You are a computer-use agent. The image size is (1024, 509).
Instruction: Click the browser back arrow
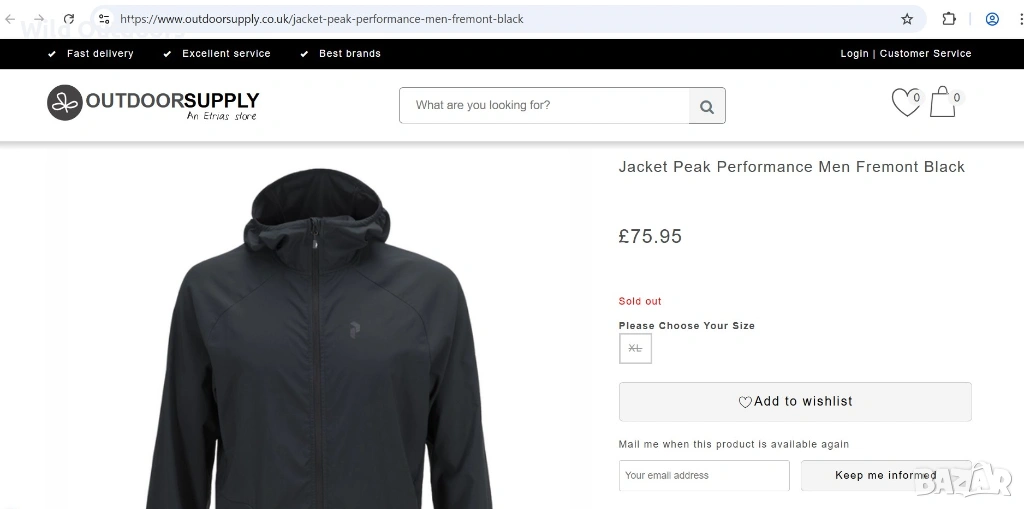(10, 19)
